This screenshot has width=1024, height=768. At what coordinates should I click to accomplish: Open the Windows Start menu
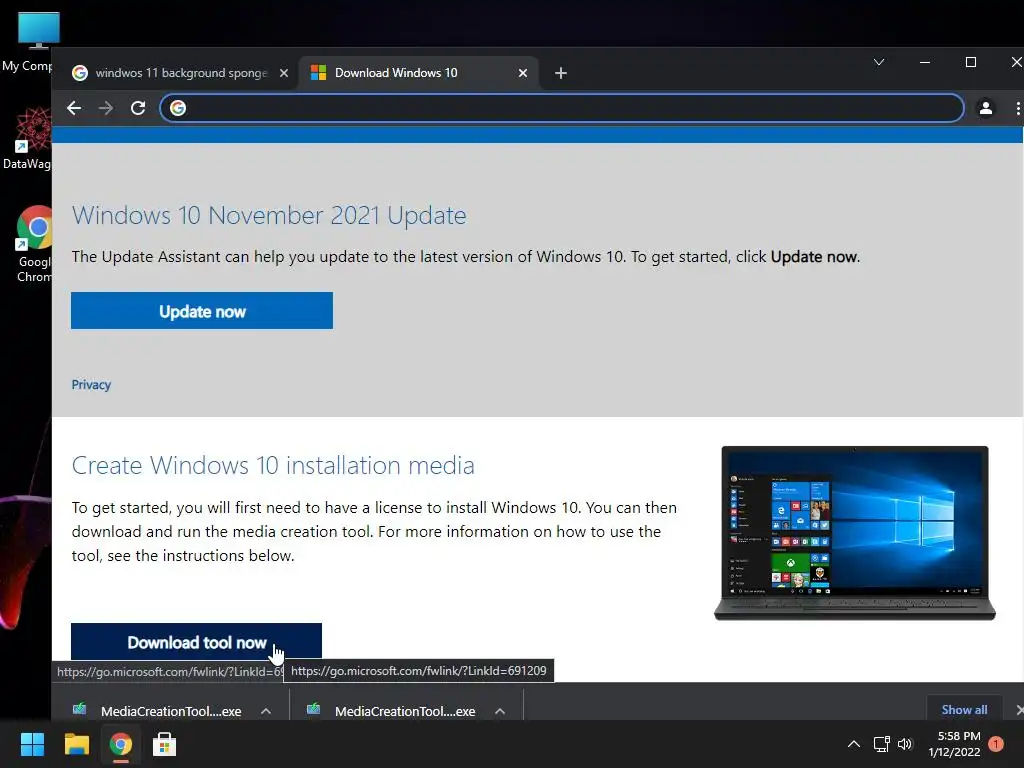(x=32, y=744)
